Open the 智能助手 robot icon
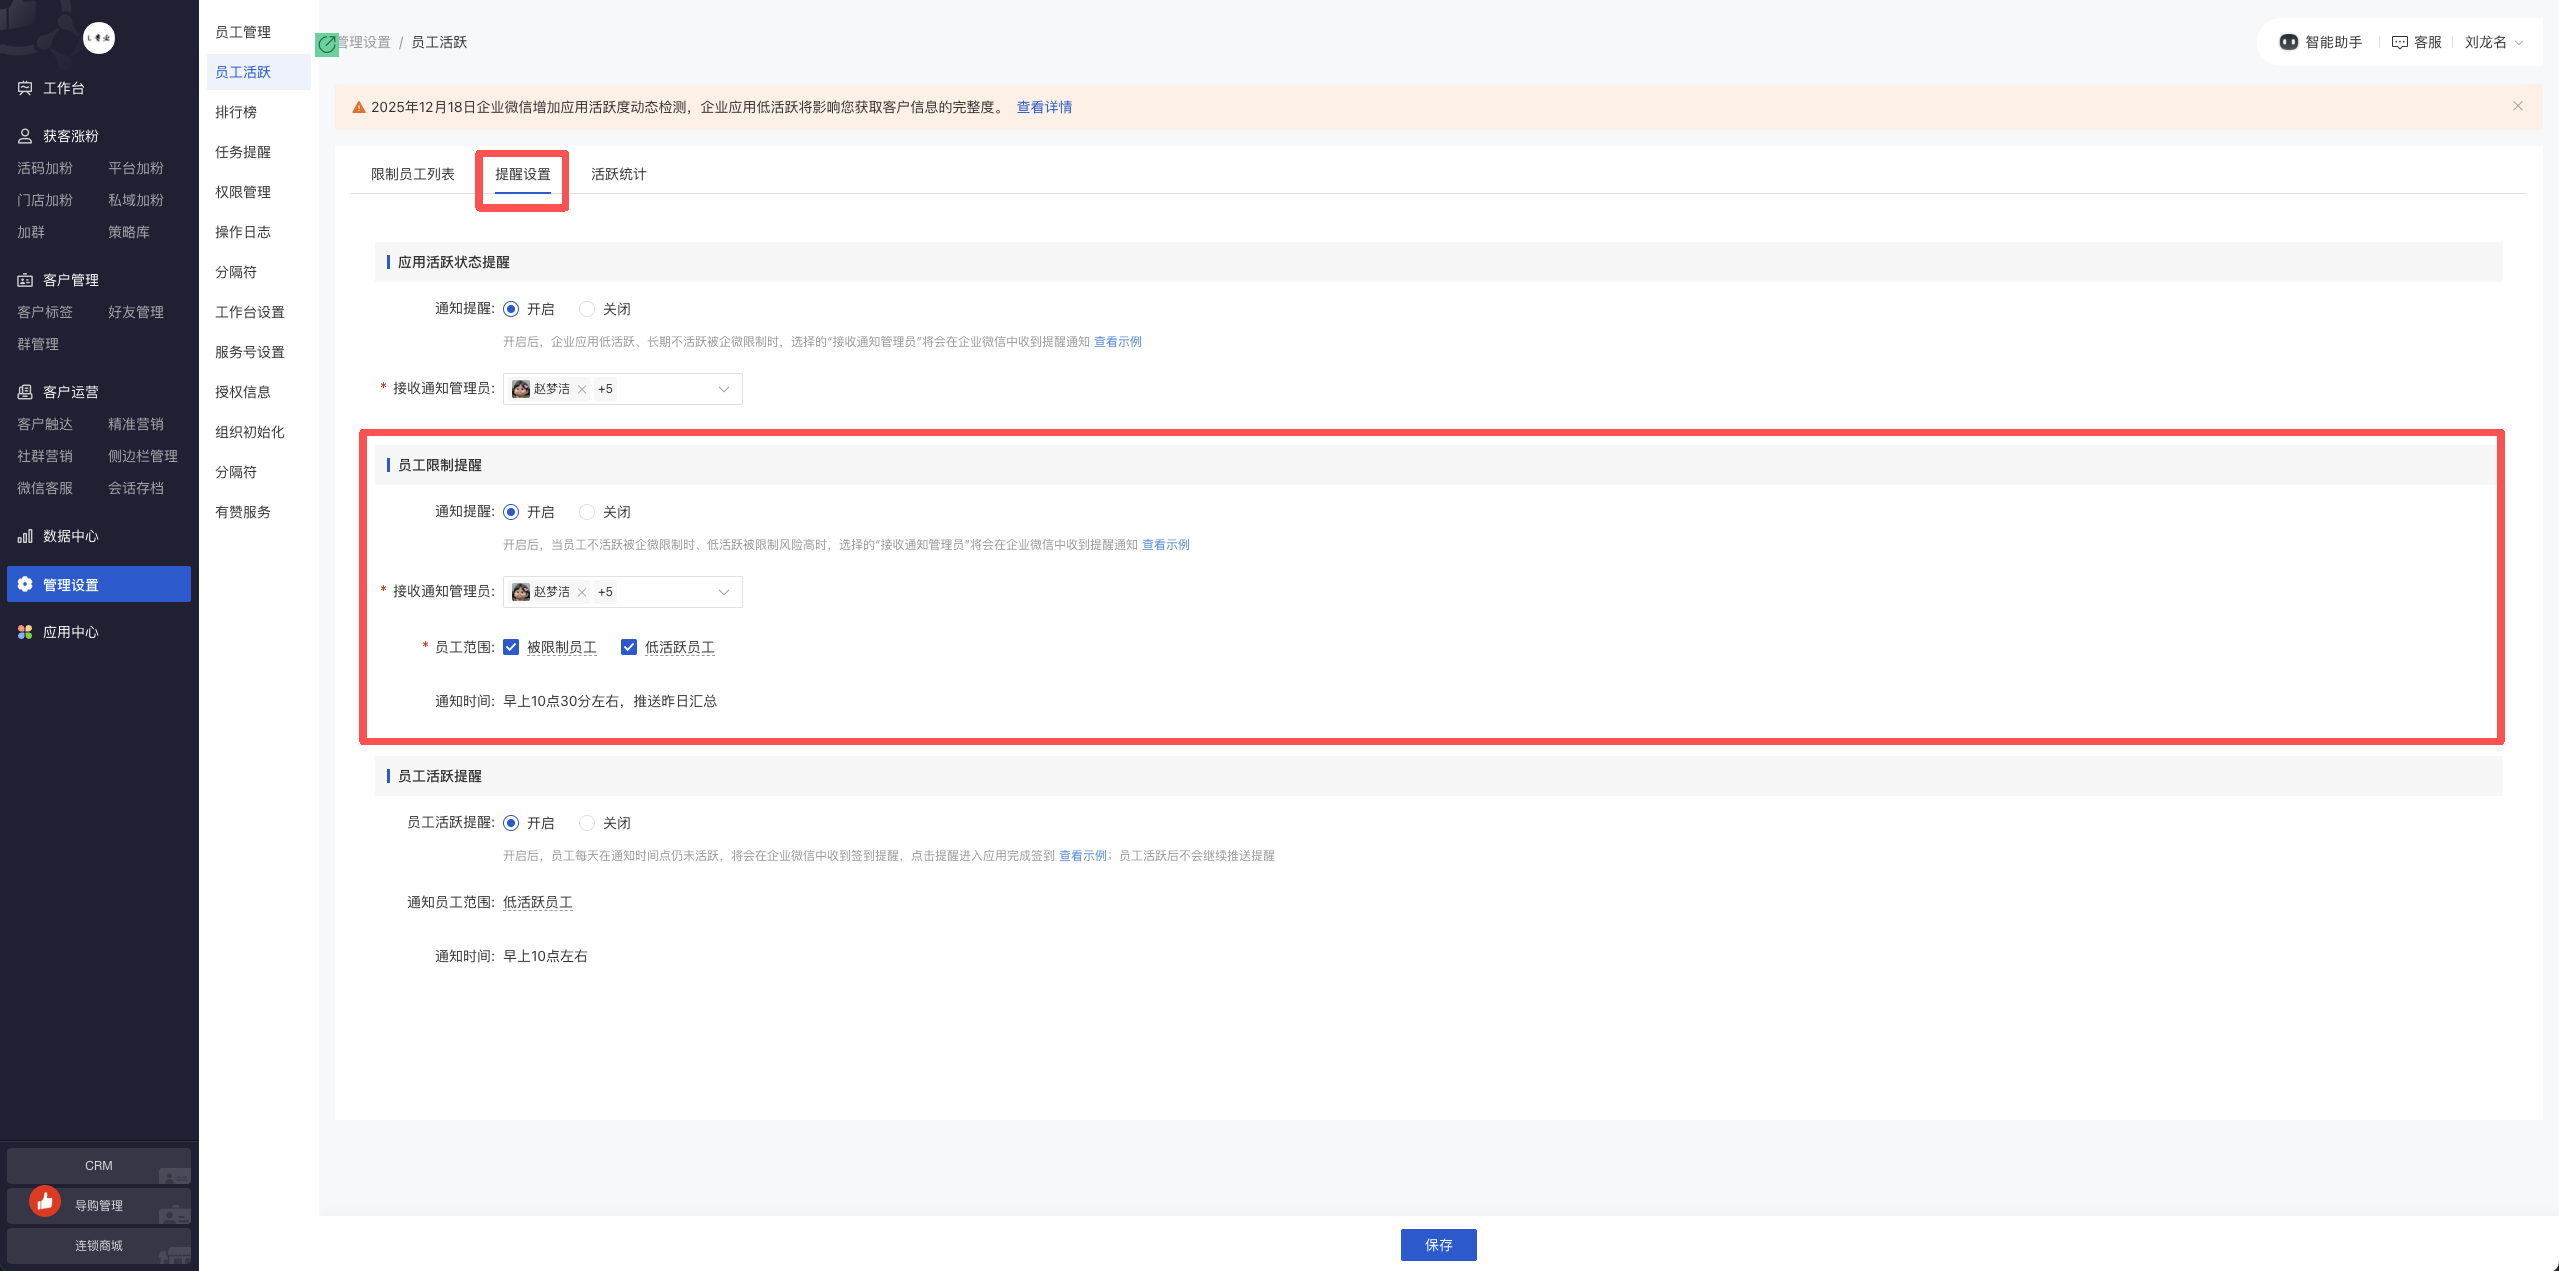 (x=2288, y=42)
